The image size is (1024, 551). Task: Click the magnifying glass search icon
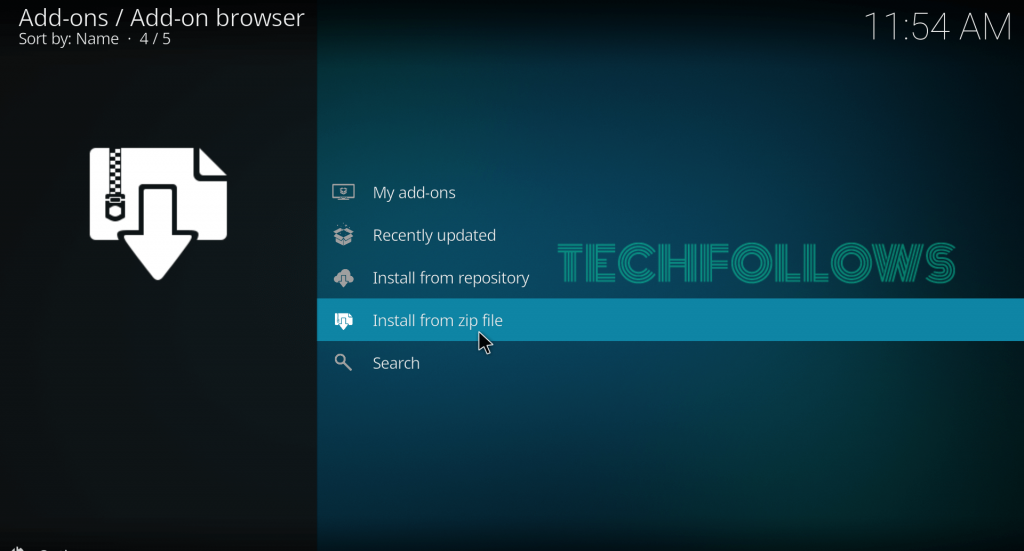(x=343, y=362)
